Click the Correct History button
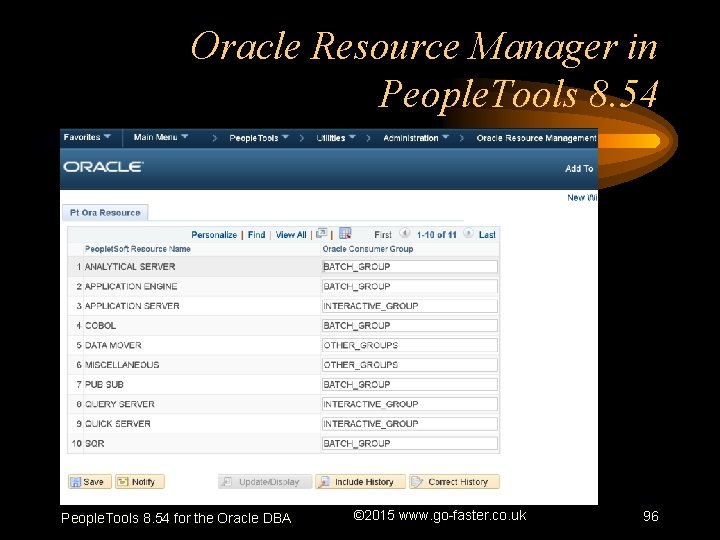This screenshot has height=540, width=720. 455,482
